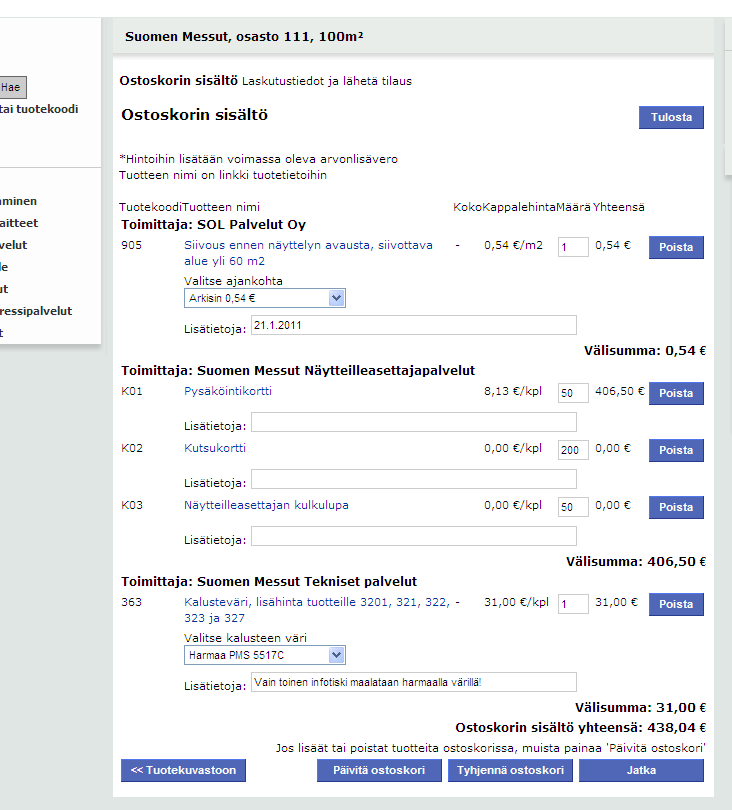Click row total '406,50 €' for Pysäköintikortti
The image size is (732, 810).
coord(620,391)
